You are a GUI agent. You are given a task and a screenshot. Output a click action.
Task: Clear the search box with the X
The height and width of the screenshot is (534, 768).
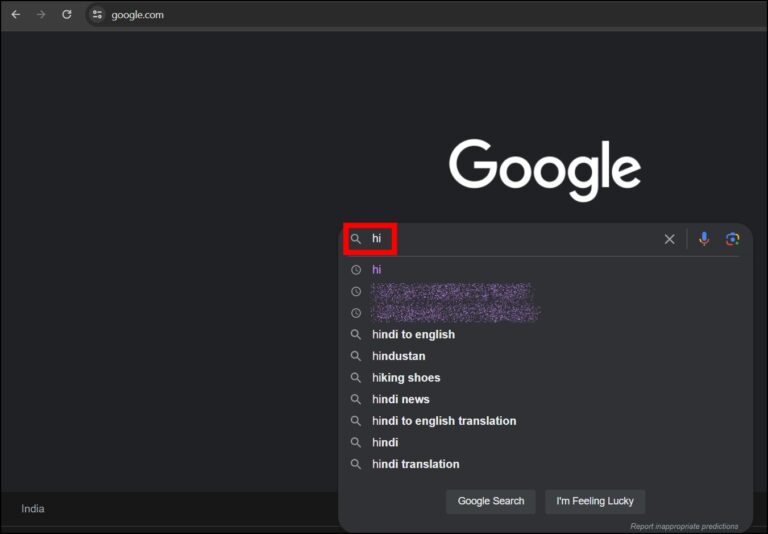[x=669, y=239]
